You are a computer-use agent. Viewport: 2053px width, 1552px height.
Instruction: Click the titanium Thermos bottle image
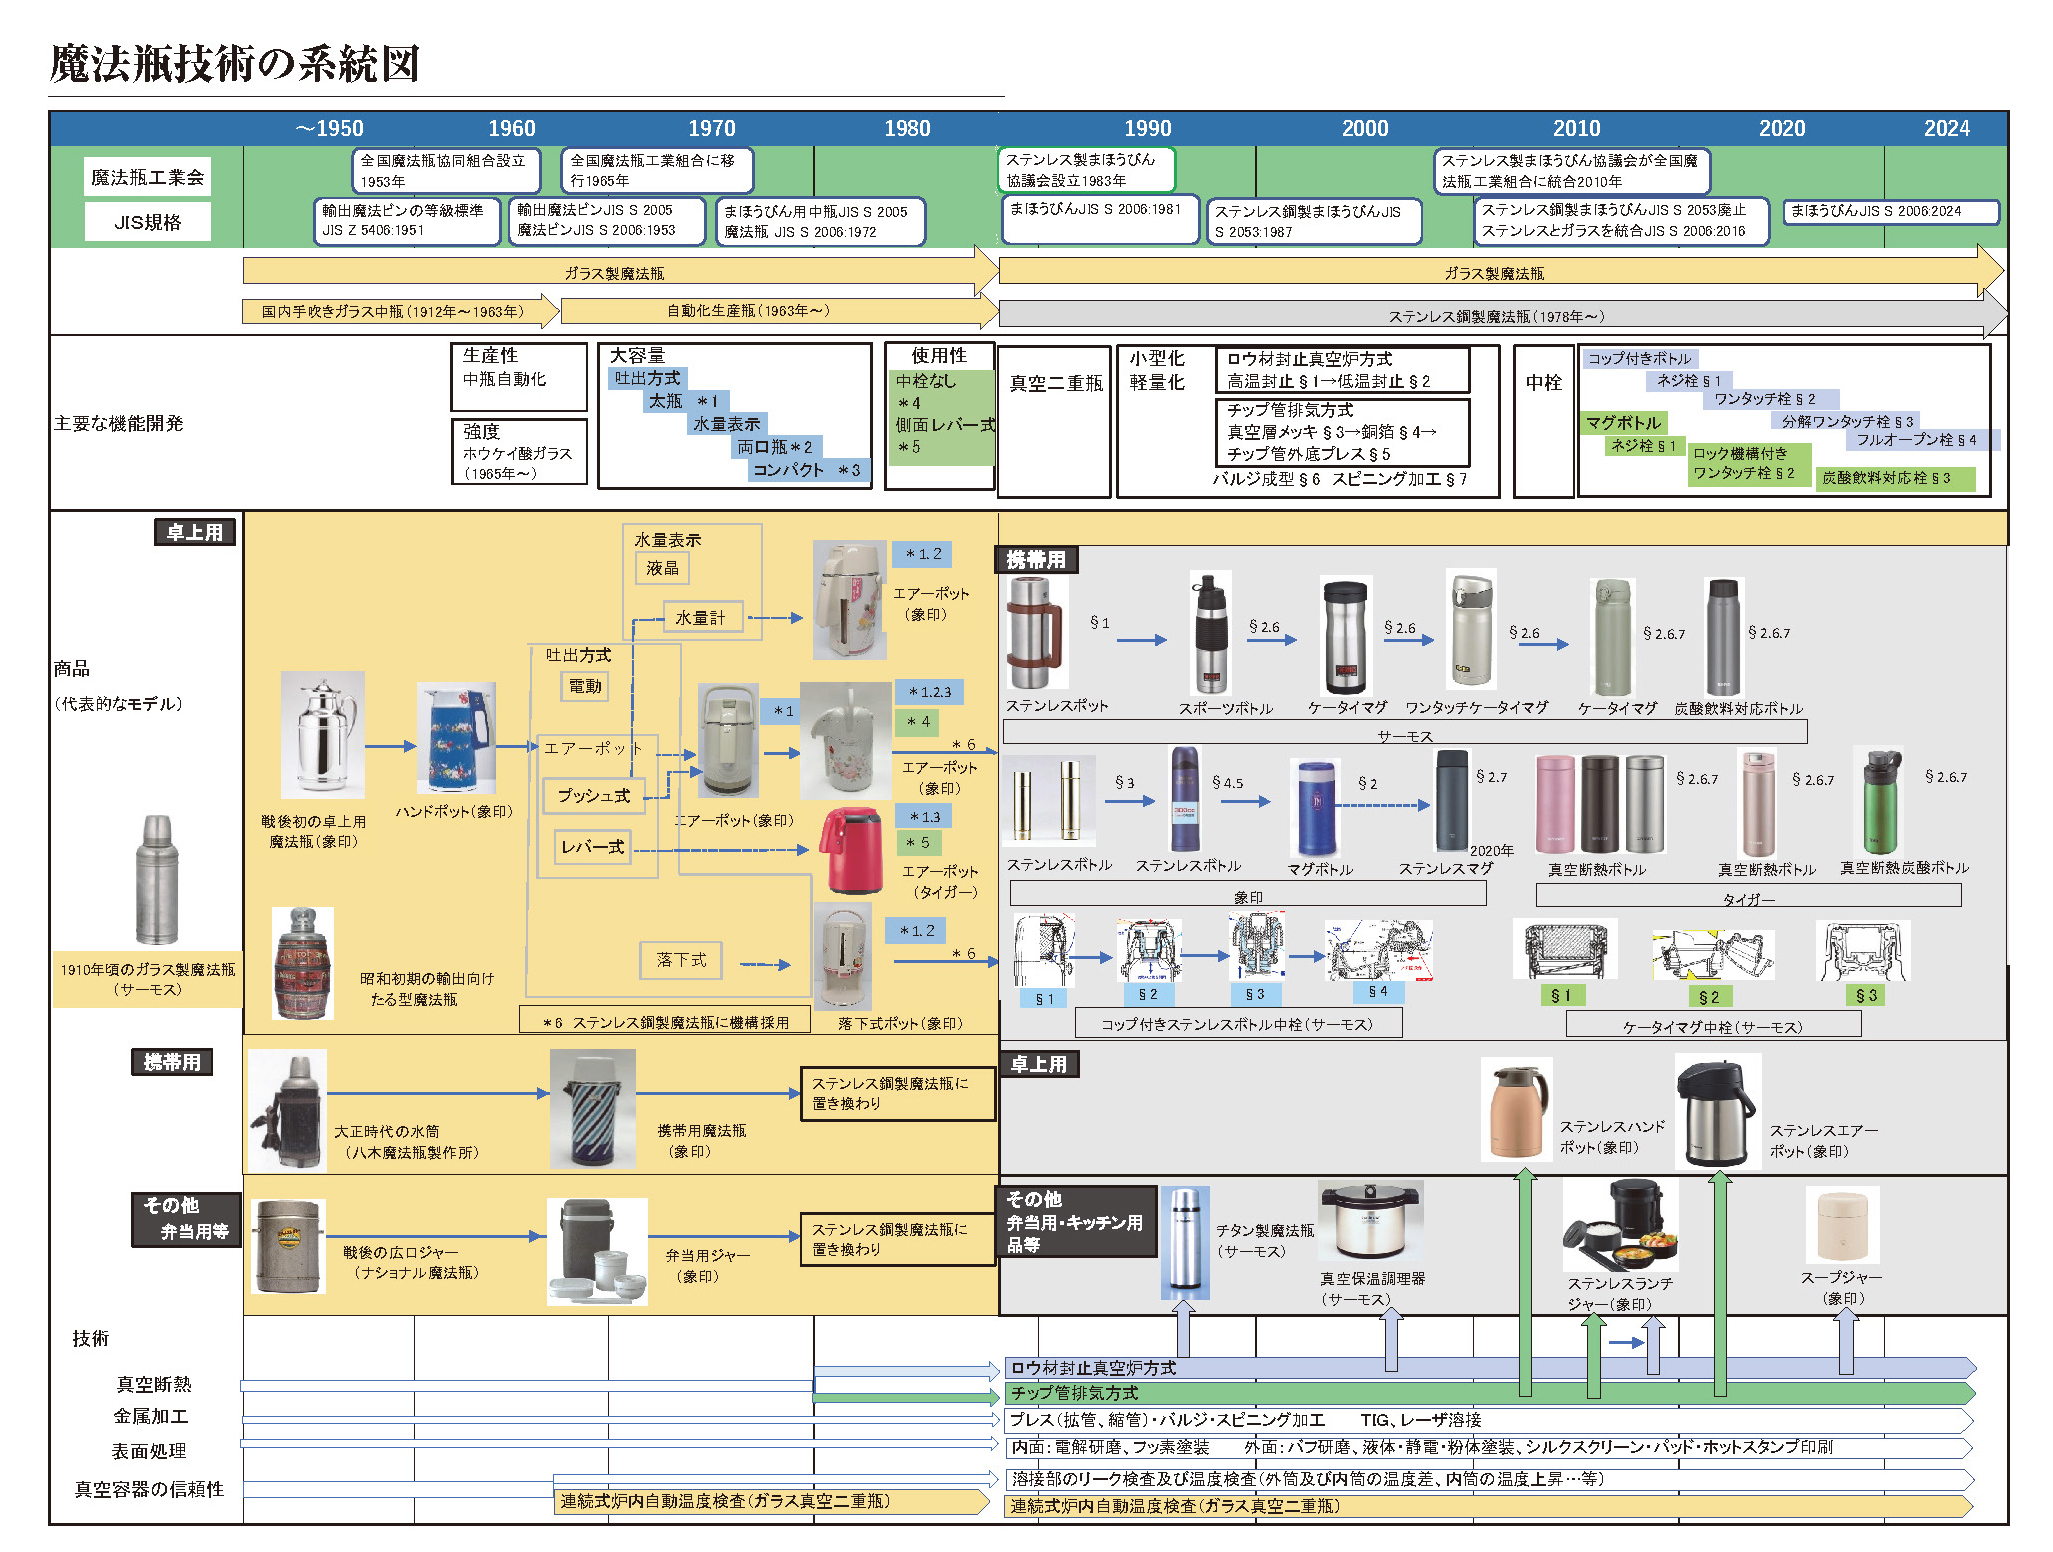[1184, 1241]
